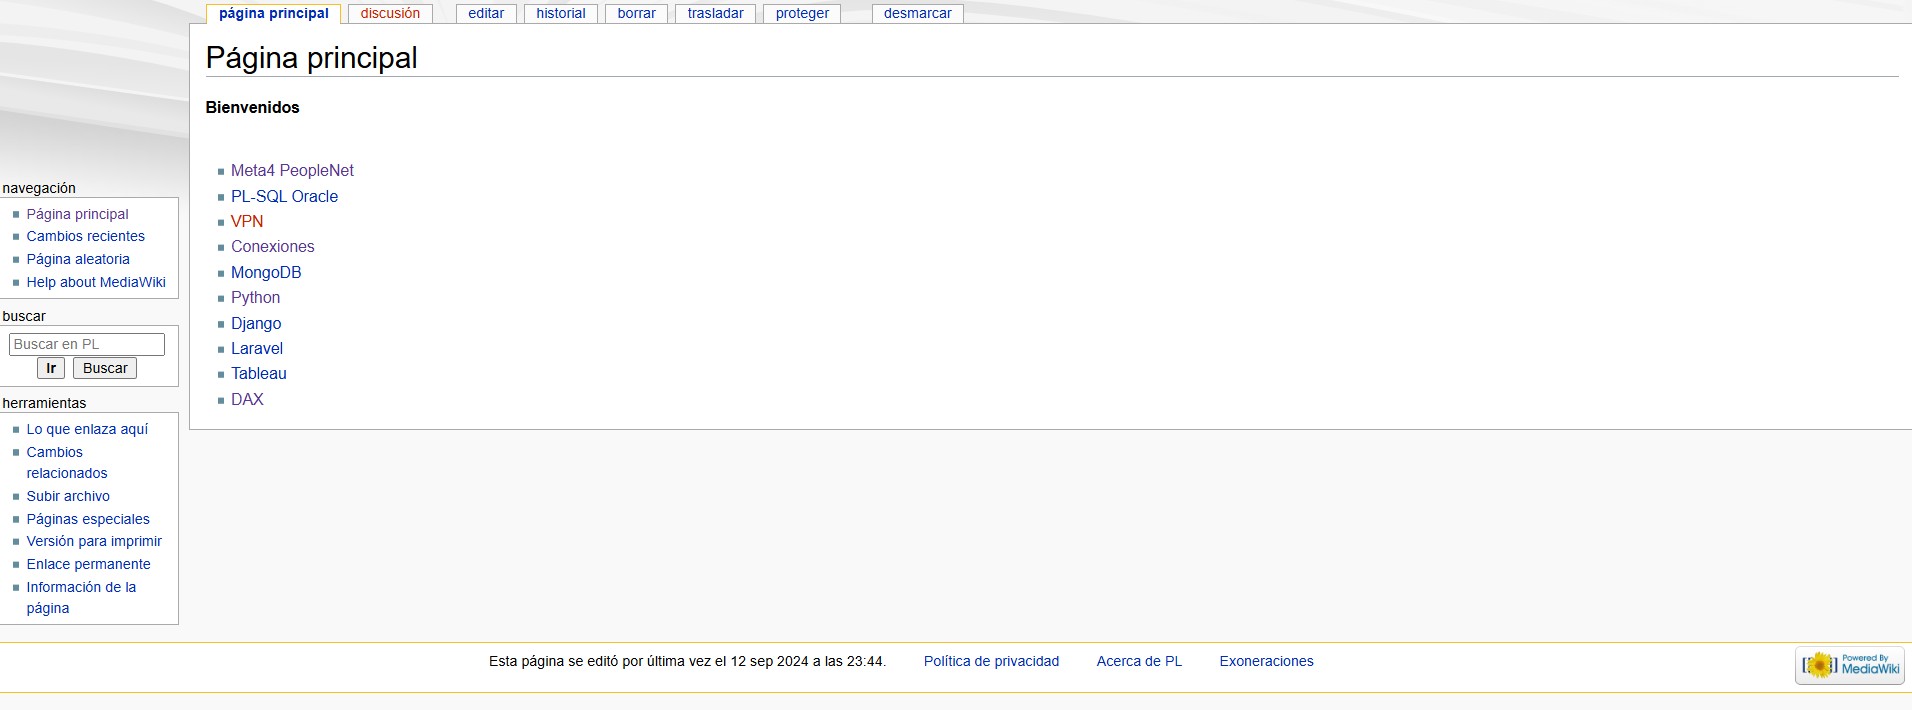
Task: Click Página principal in navigation sidebar
Action: pos(78,214)
